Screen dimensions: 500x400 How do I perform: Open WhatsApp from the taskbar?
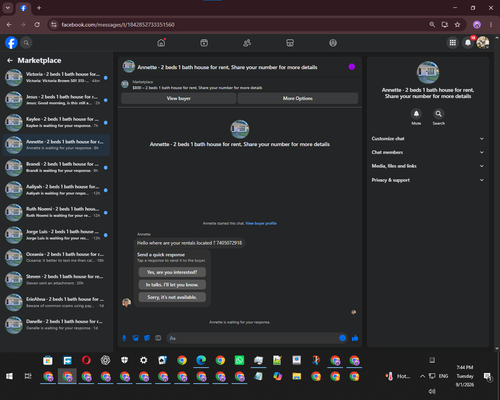(239, 360)
